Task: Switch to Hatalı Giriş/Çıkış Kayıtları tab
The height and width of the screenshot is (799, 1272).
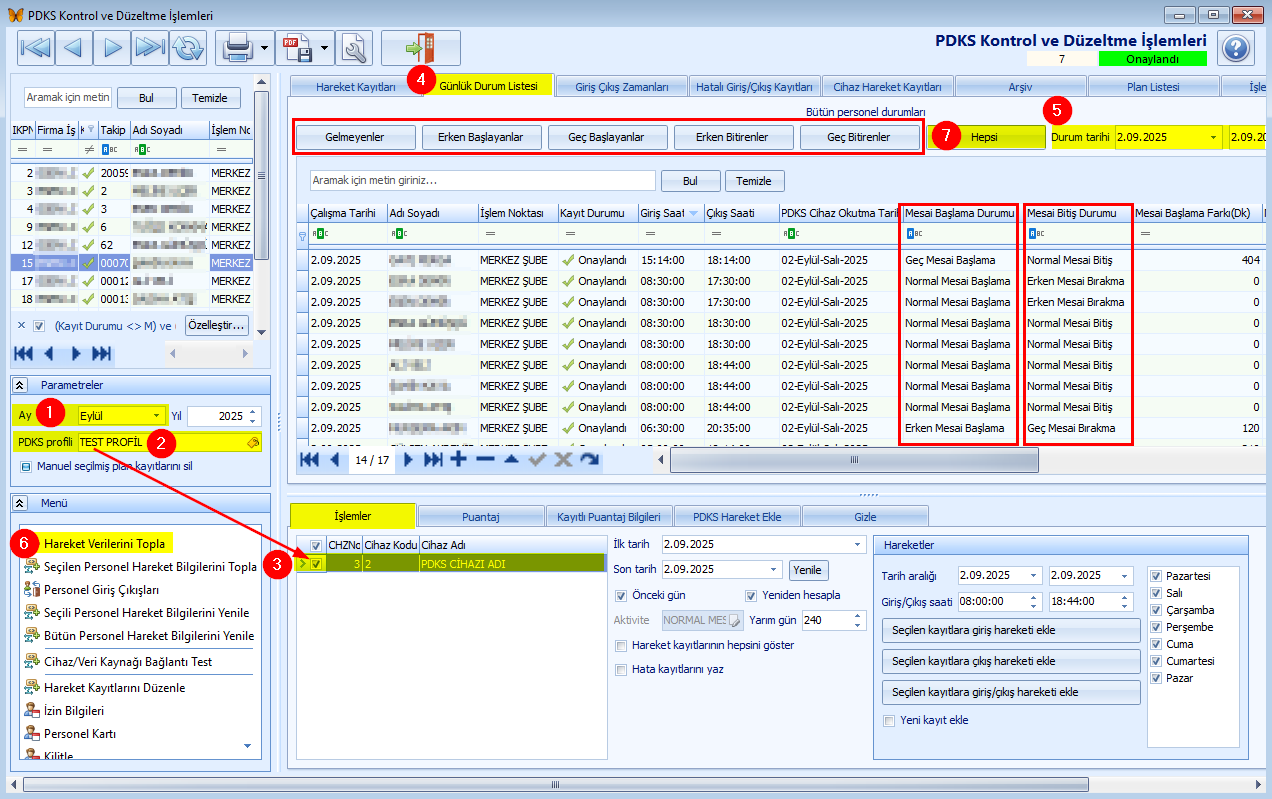Action: click(x=756, y=87)
